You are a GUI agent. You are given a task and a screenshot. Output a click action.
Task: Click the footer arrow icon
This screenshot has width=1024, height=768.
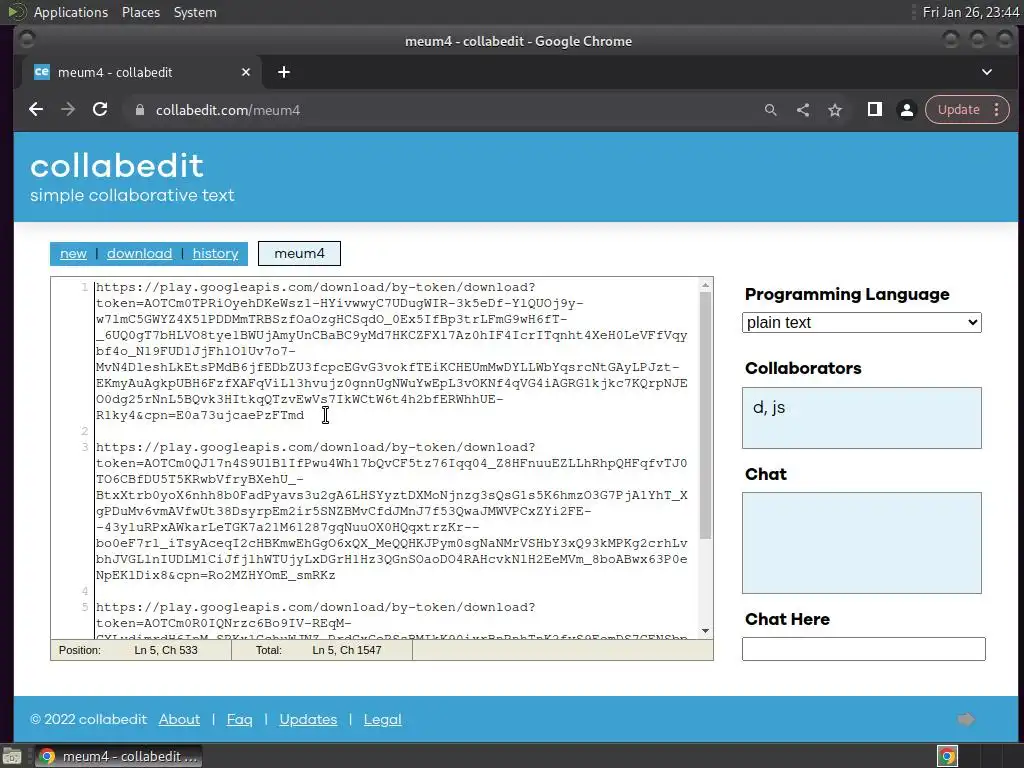pos(966,719)
